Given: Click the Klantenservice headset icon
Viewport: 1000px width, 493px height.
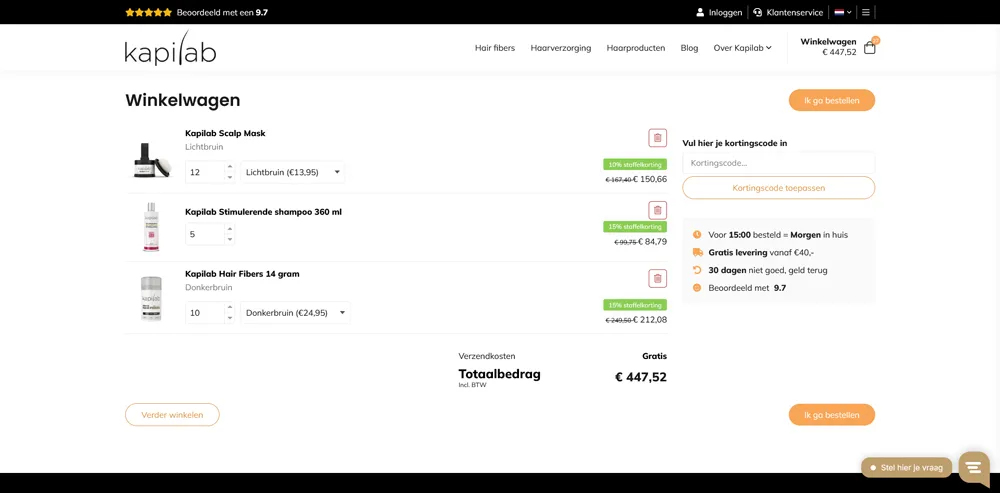Looking at the screenshot, I should [757, 12].
